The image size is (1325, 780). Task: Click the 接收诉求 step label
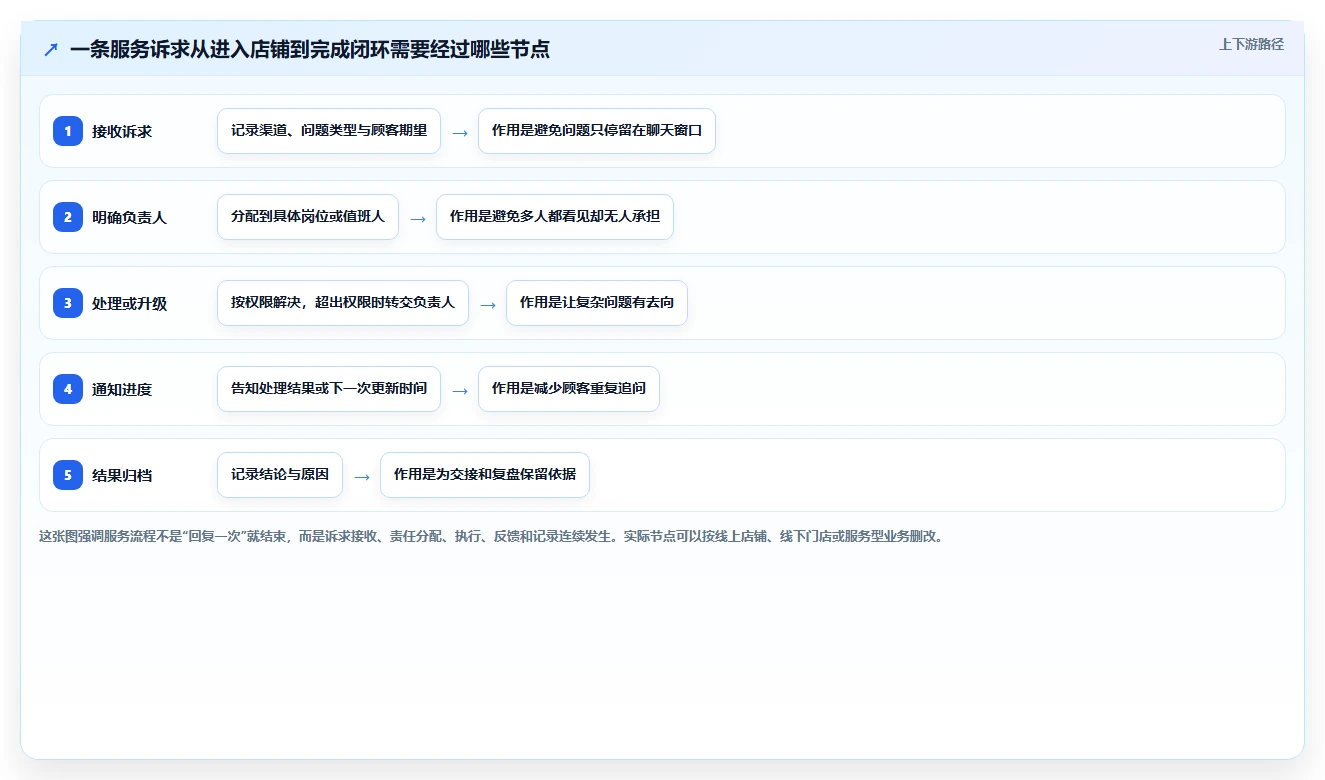122,131
